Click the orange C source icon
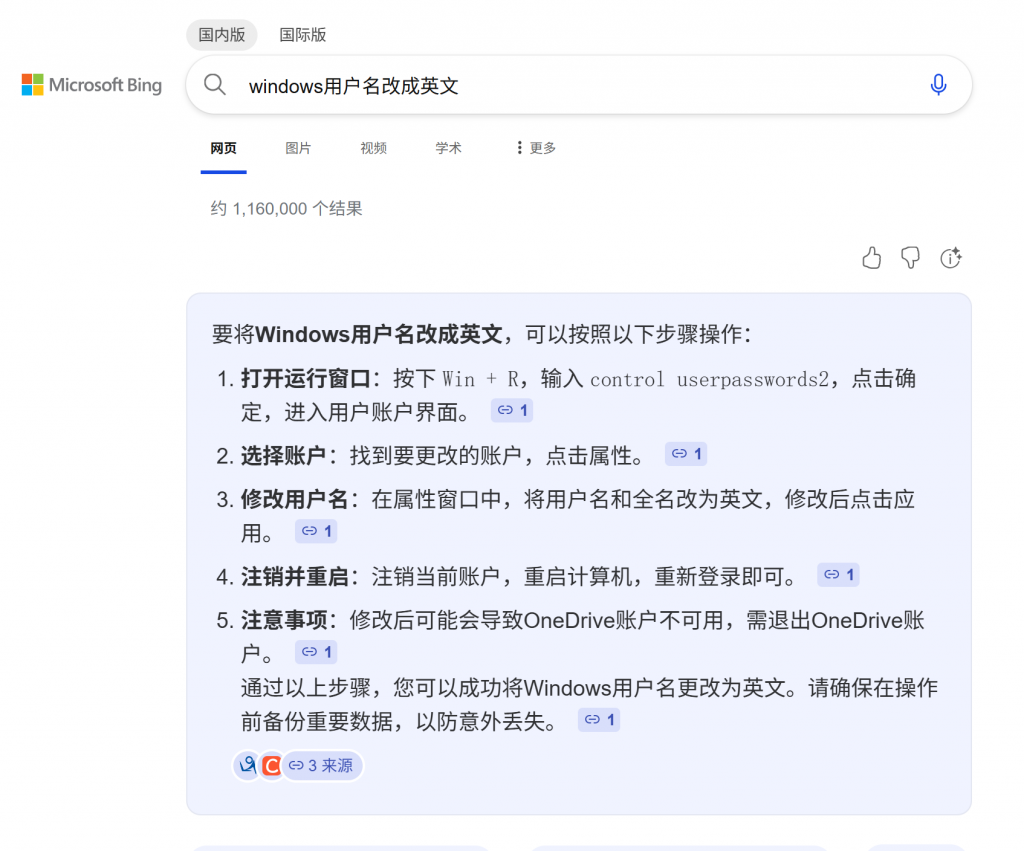 click(271, 766)
